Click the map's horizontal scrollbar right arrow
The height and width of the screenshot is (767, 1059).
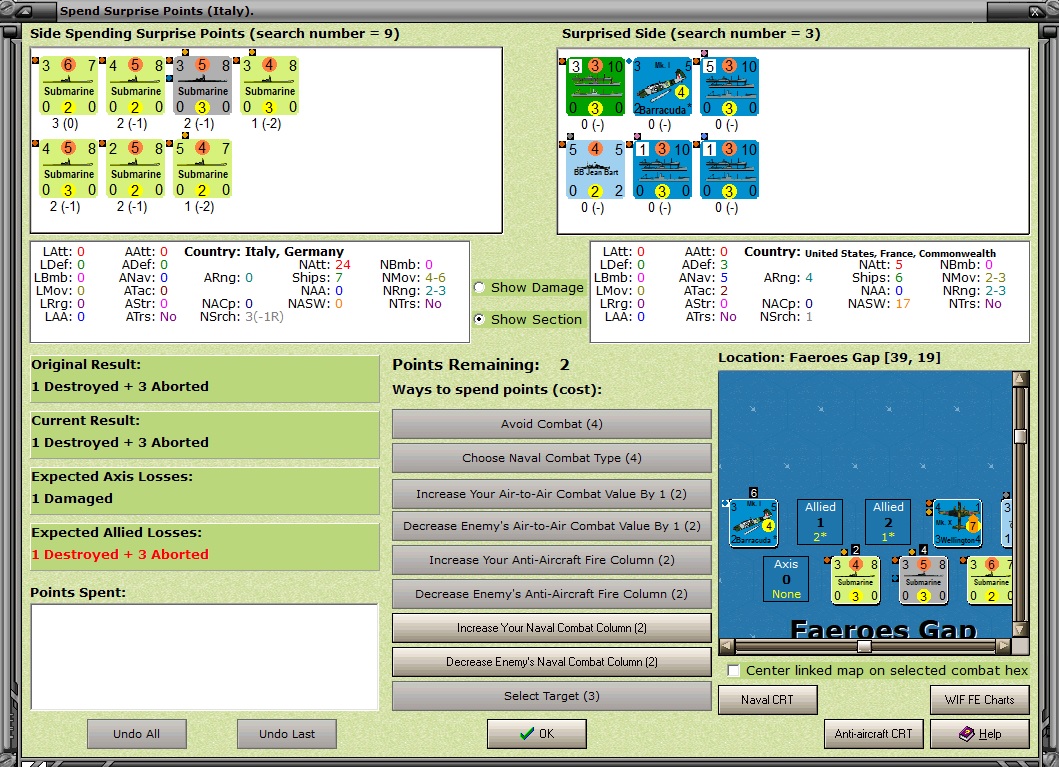tap(1004, 646)
